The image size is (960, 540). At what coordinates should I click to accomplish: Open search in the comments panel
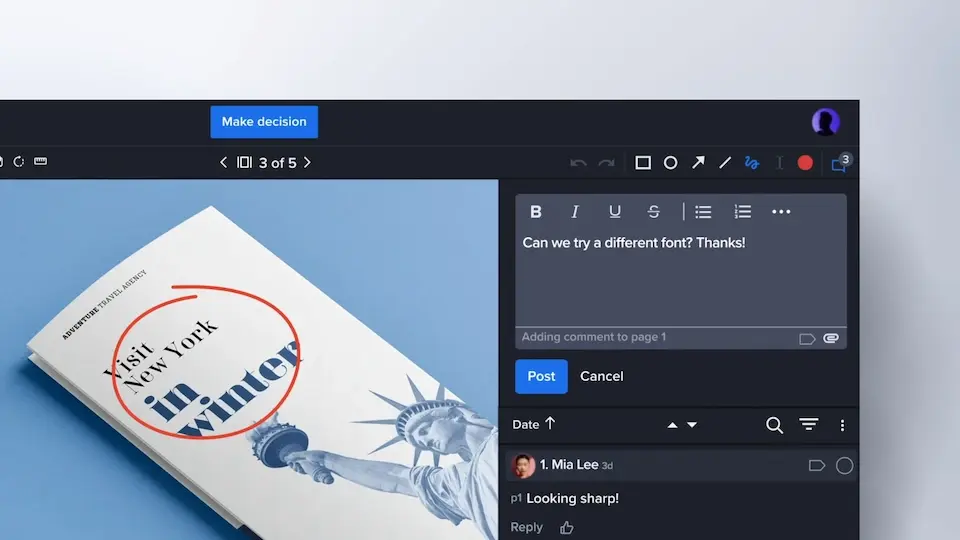pos(774,425)
